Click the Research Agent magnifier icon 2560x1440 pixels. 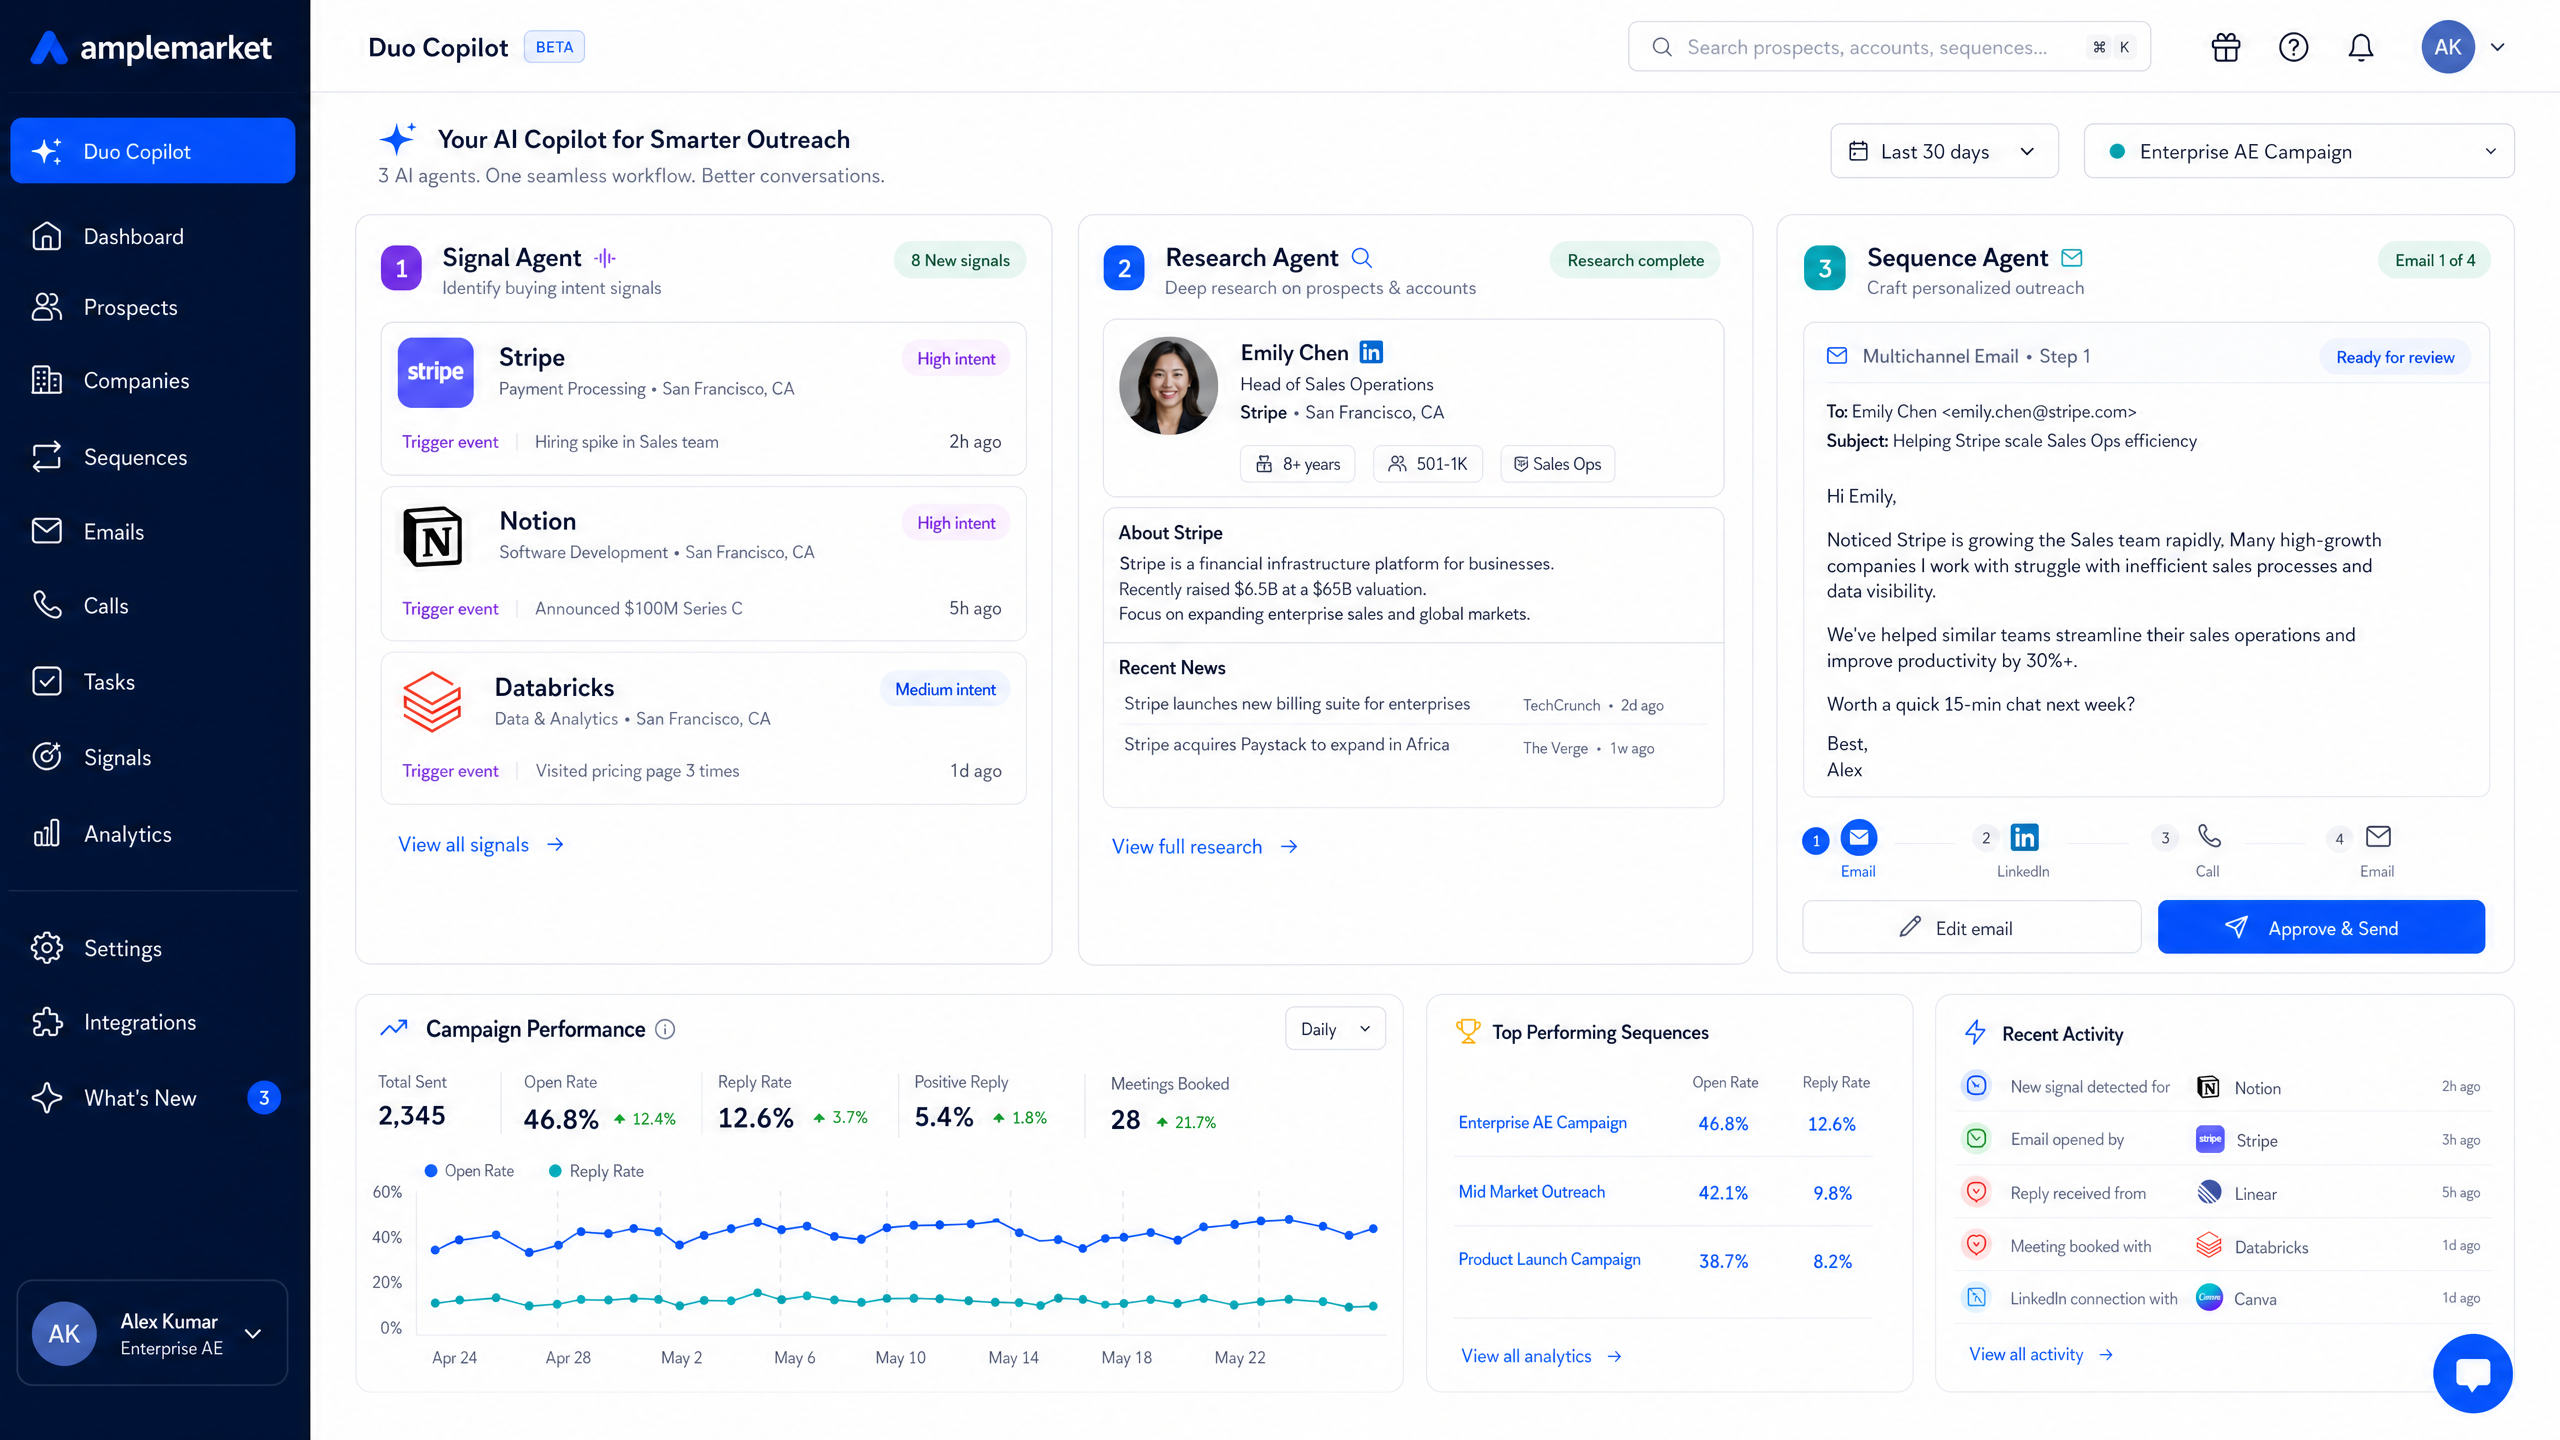click(1362, 258)
